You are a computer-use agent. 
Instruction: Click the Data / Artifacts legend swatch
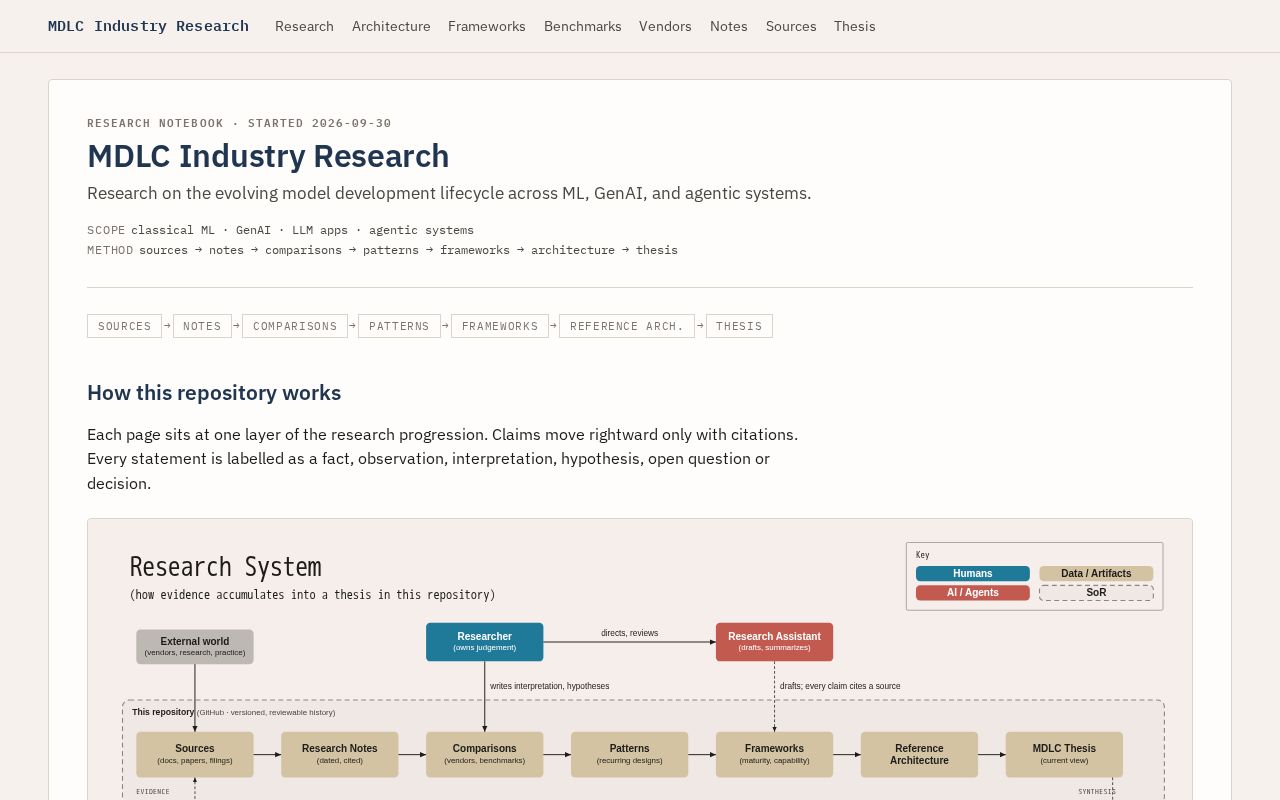1096,574
